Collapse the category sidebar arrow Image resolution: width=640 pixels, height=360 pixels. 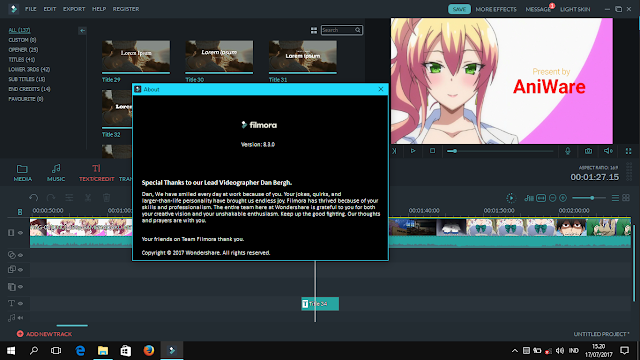(82, 31)
